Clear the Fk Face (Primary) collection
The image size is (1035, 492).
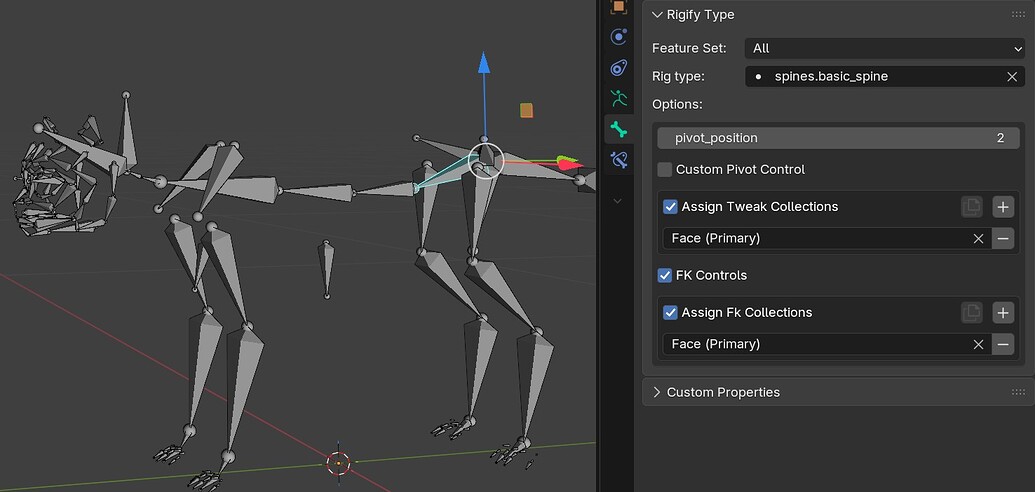[x=978, y=344]
